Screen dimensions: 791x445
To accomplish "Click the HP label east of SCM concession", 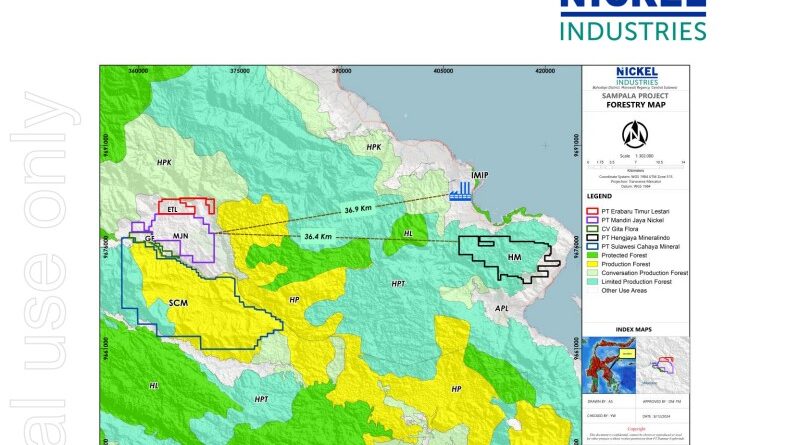I will pos(295,300).
